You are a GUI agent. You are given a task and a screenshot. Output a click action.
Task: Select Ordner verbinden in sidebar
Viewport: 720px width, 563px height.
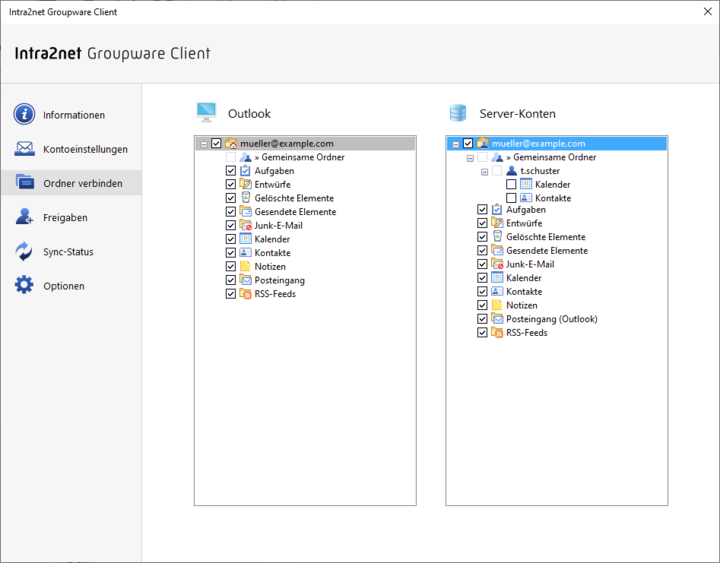pyautogui.click(x=71, y=183)
